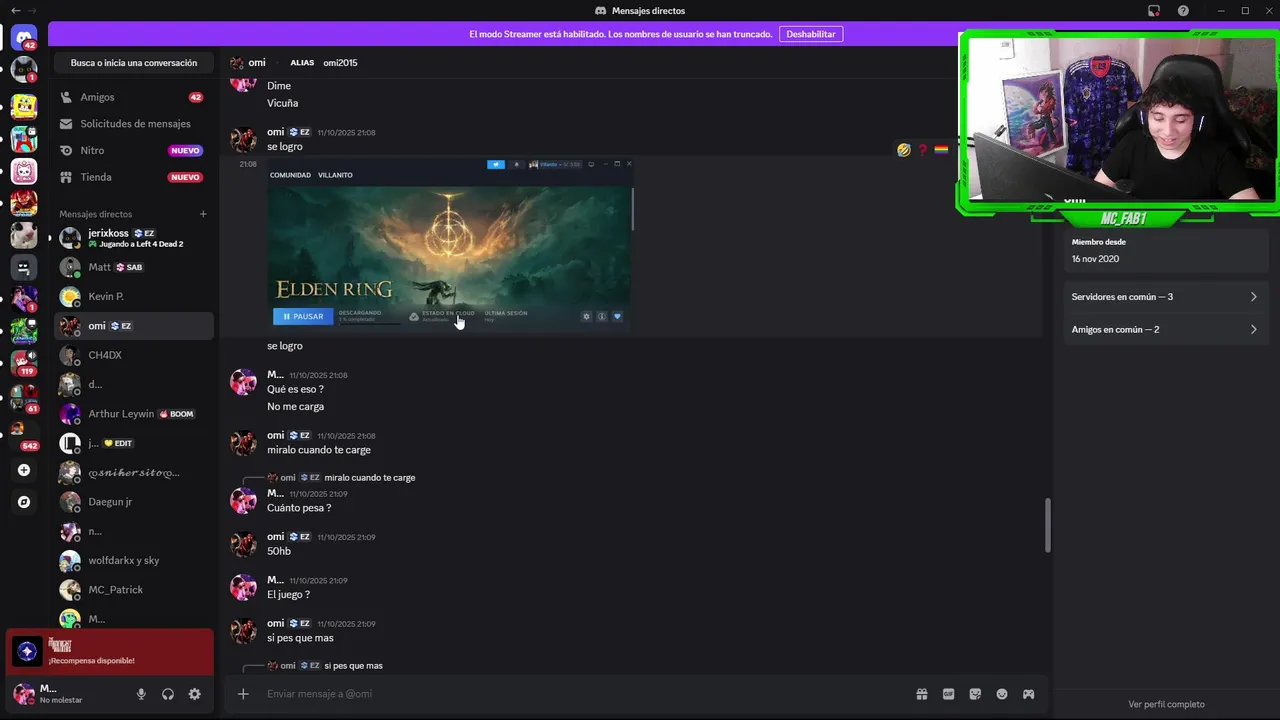Open Discord home direct messages icon
This screenshot has height=720, width=1280.
click(x=24, y=38)
